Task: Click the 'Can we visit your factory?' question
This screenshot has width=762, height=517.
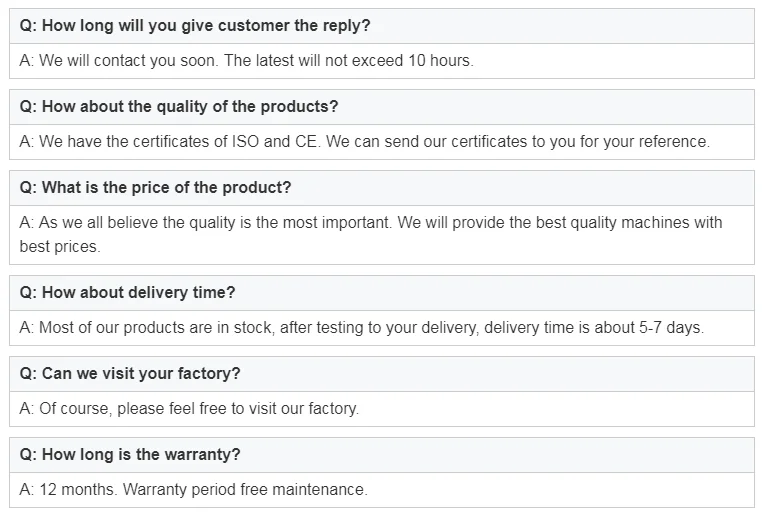Action: coord(130,374)
